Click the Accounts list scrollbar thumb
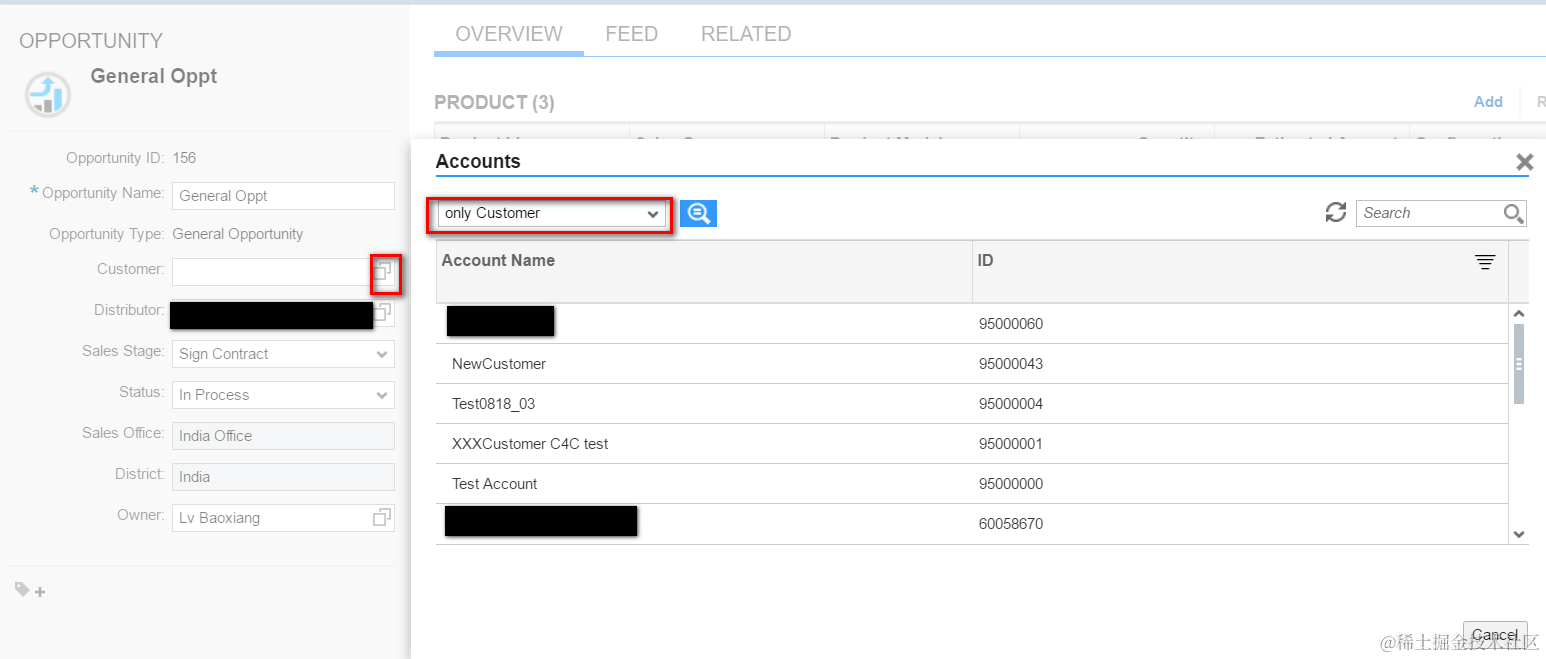This screenshot has height=659, width=1546. pyautogui.click(x=1519, y=363)
